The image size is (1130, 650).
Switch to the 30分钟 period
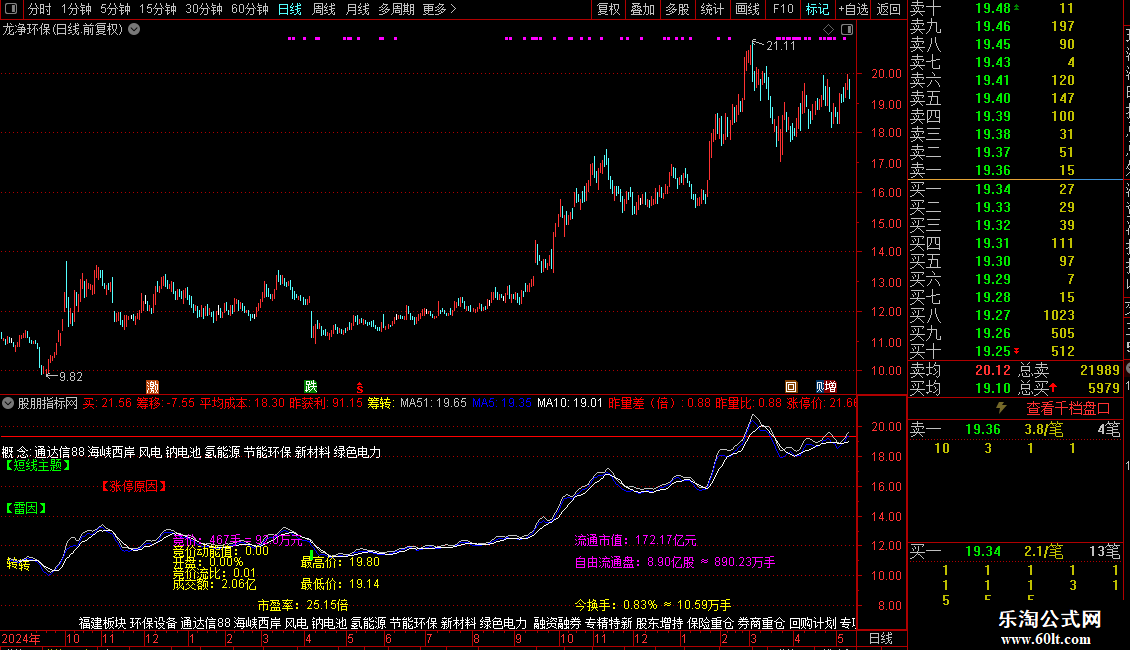(x=203, y=9)
